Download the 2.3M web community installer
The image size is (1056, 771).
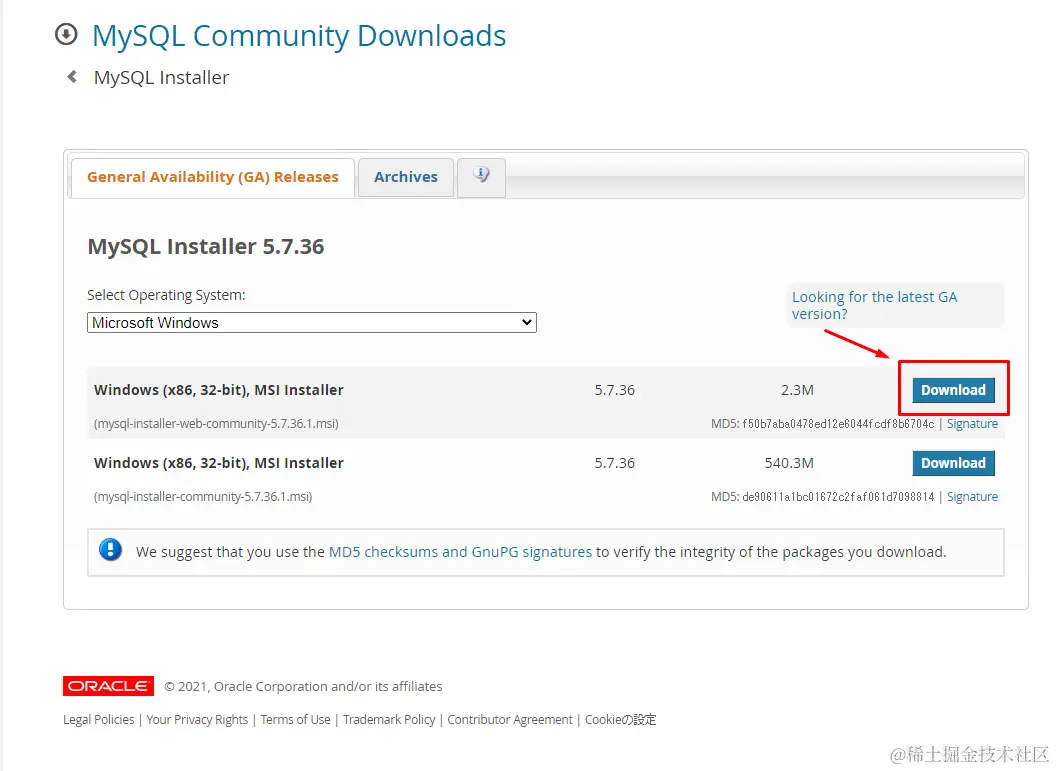click(953, 390)
